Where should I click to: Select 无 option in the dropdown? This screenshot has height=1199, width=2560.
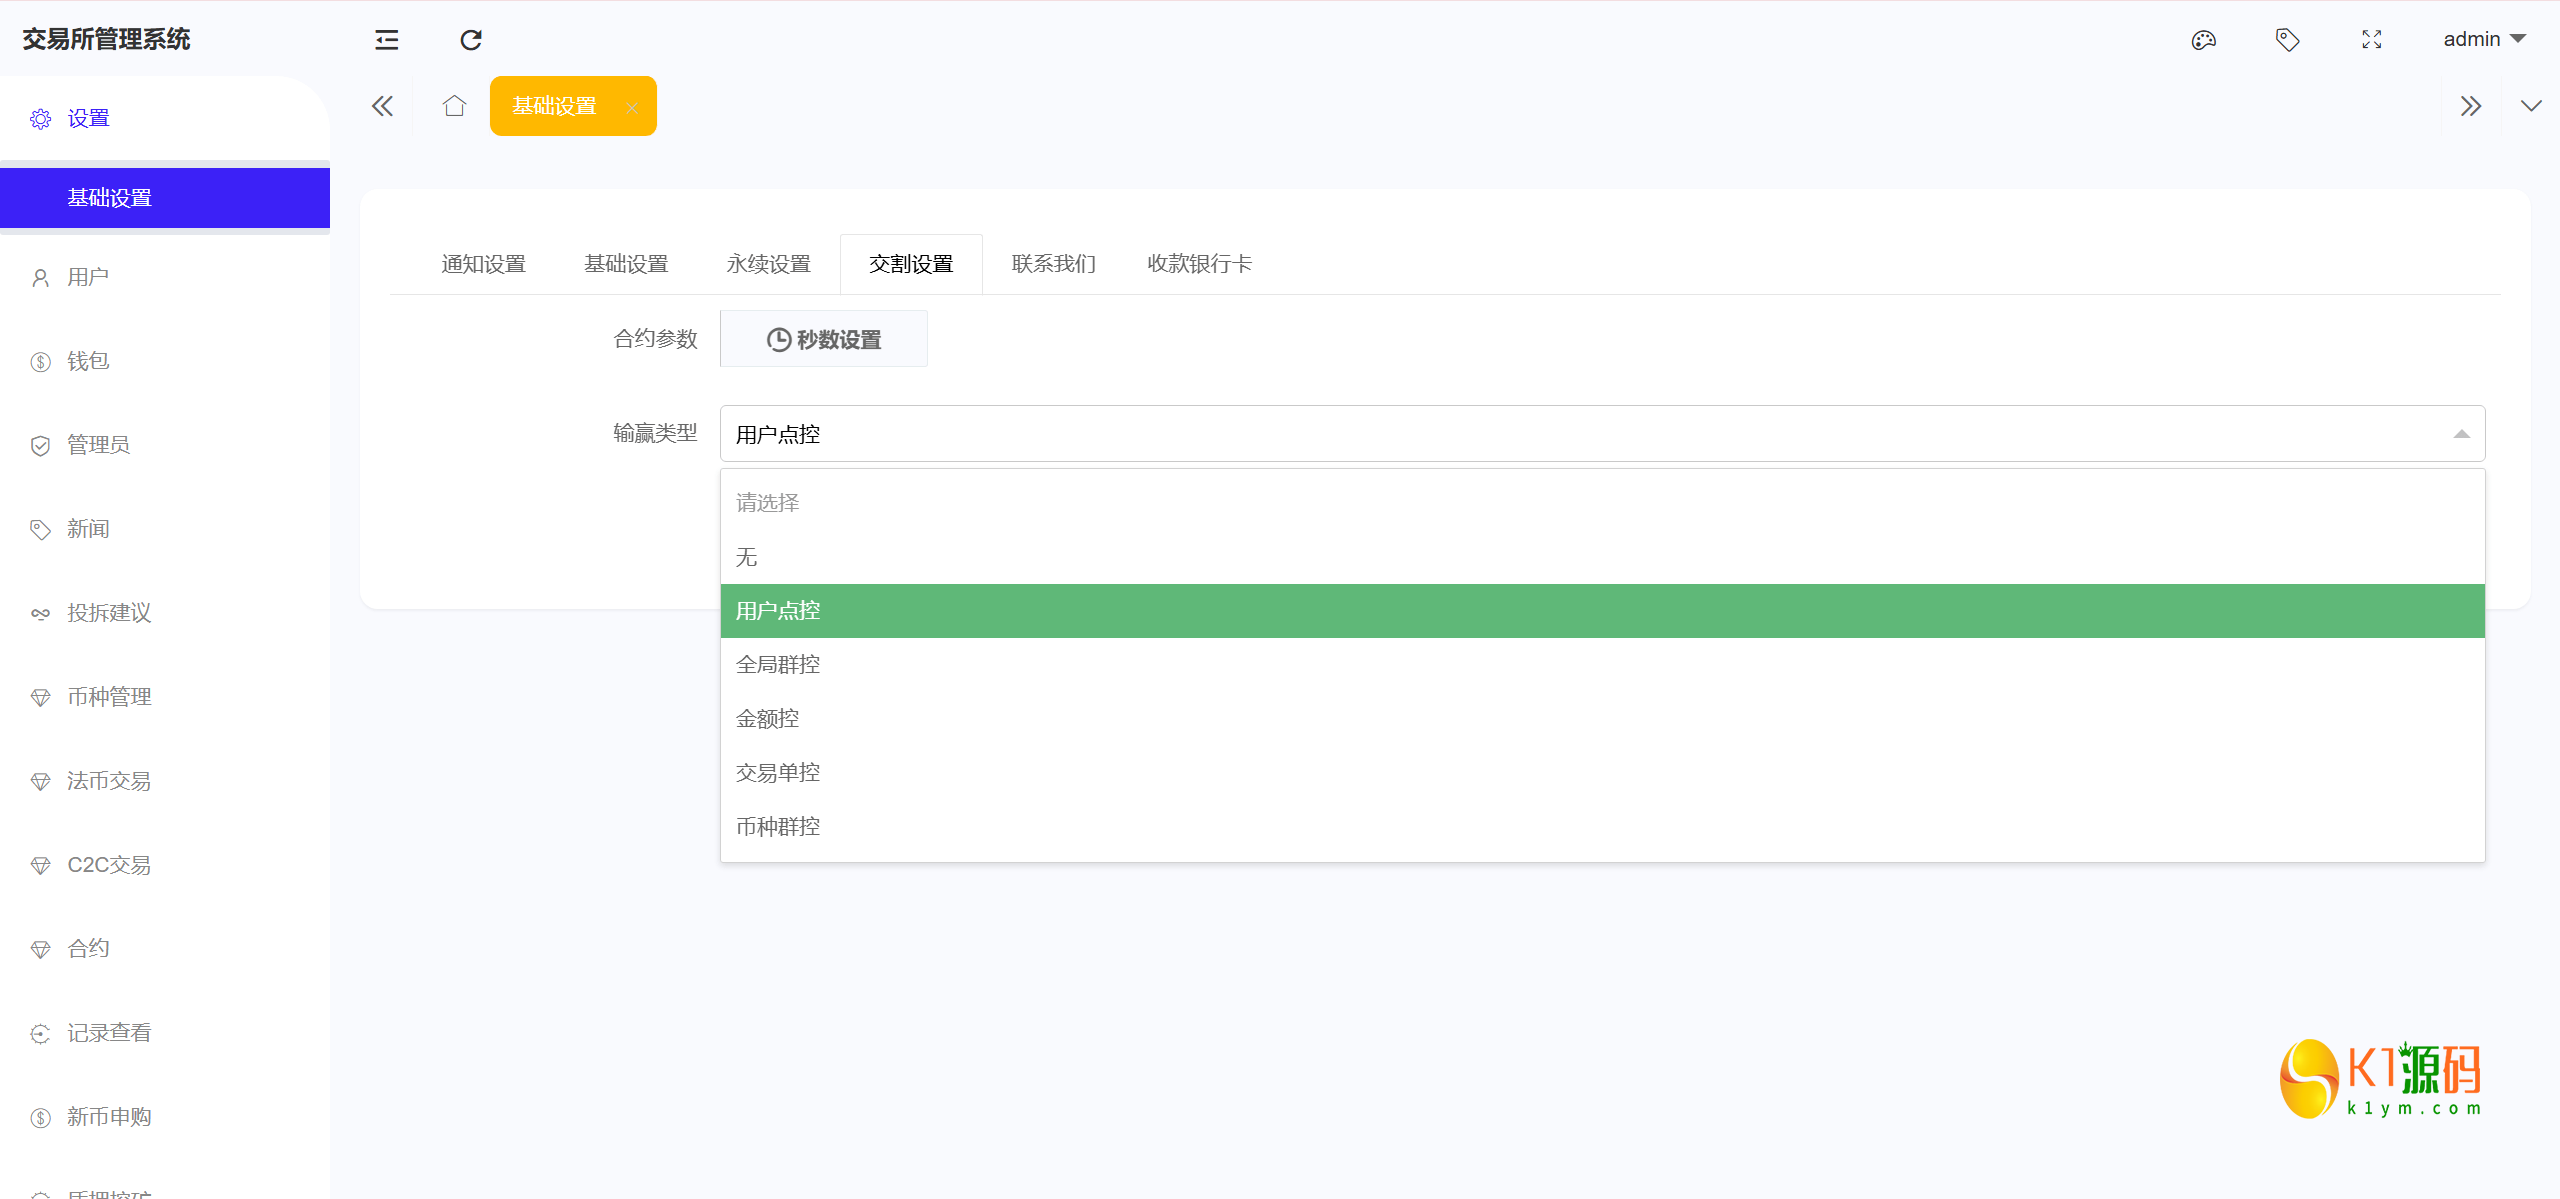(x=746, y=557)
